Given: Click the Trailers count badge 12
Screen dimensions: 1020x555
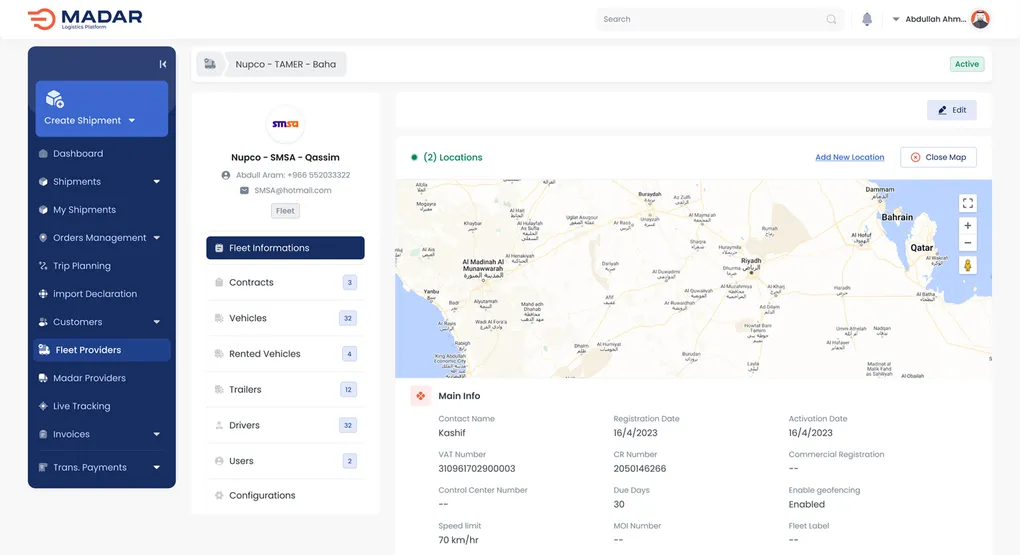Looking at the screenshot, I should pyautogui.click(x=348, y=390).
